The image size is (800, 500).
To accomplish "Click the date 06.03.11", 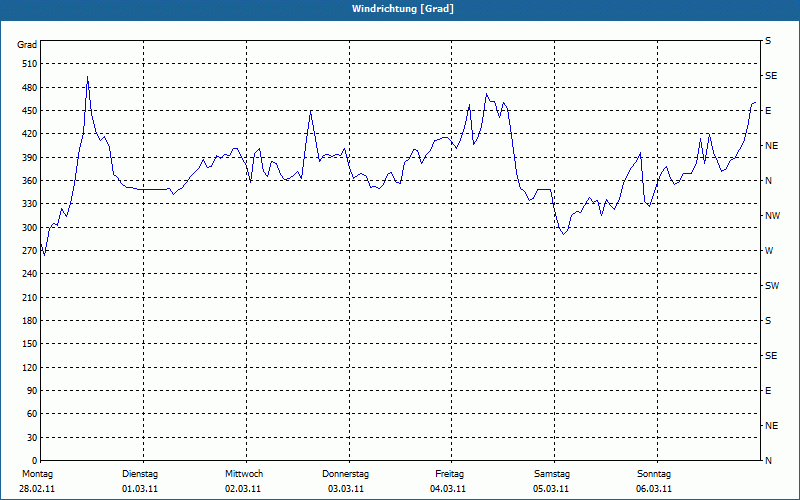I will click(x=654, y=489).
